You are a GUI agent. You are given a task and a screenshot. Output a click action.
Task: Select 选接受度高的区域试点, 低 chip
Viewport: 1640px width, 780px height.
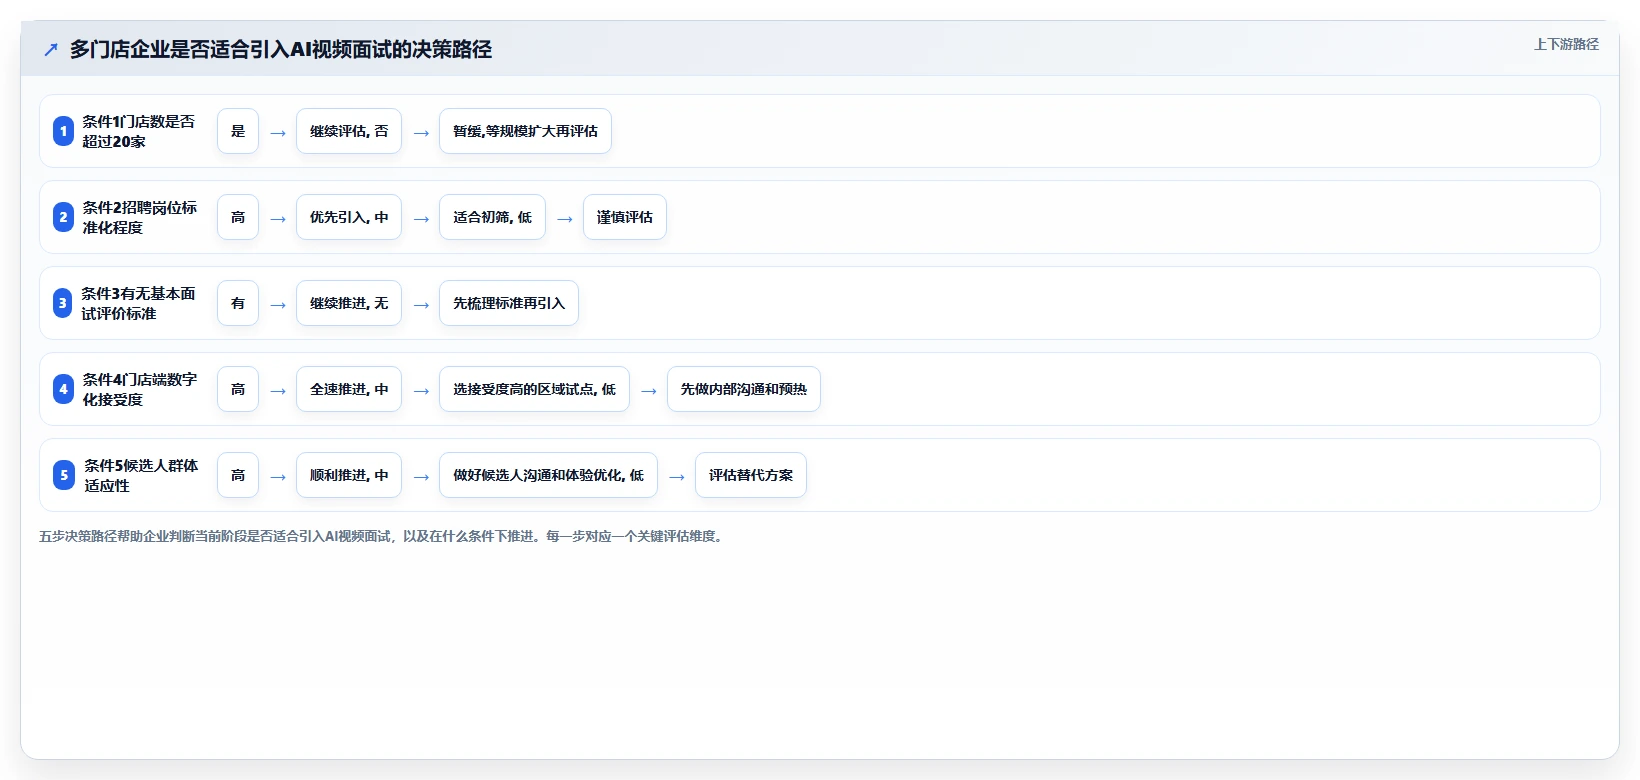click(x=534, y=389)
